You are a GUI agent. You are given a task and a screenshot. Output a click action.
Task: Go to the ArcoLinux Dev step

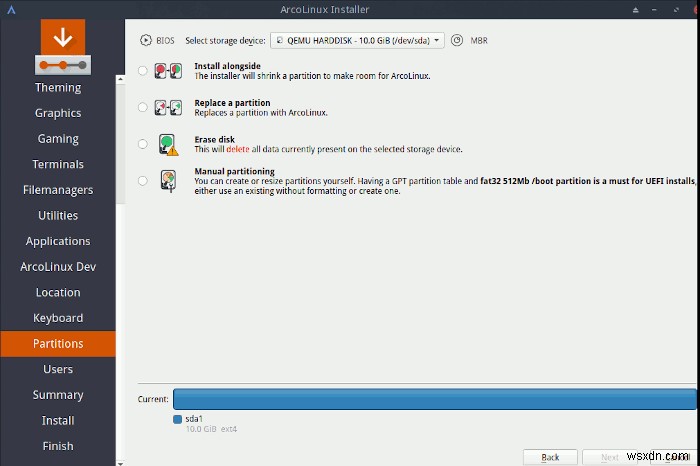point(58,267)
